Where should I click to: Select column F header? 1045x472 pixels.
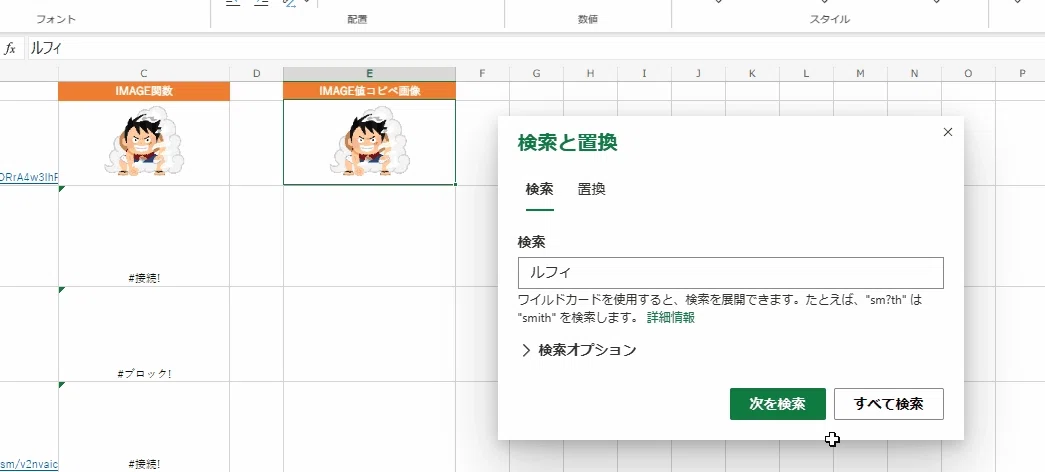(x=483, y=74)
